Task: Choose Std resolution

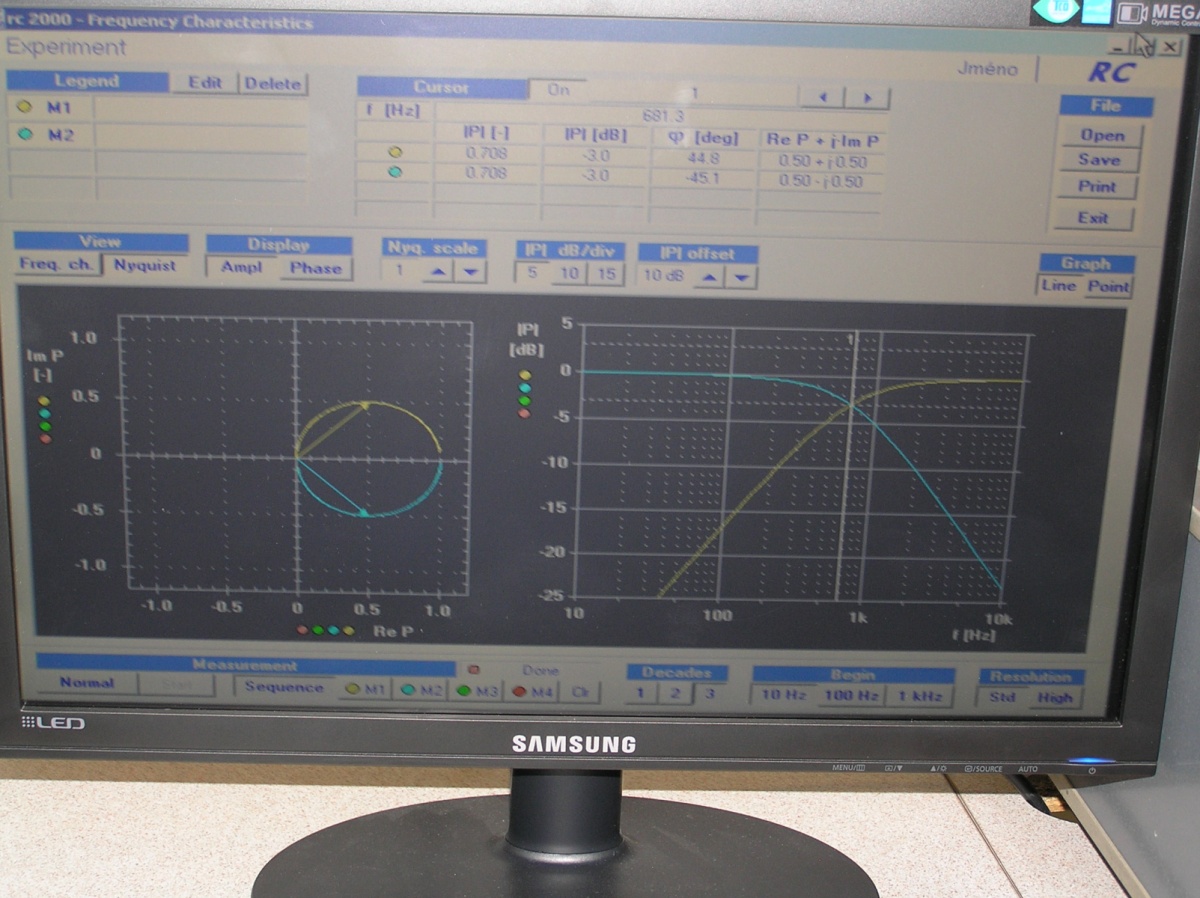Action: (x=1003, y=697)
